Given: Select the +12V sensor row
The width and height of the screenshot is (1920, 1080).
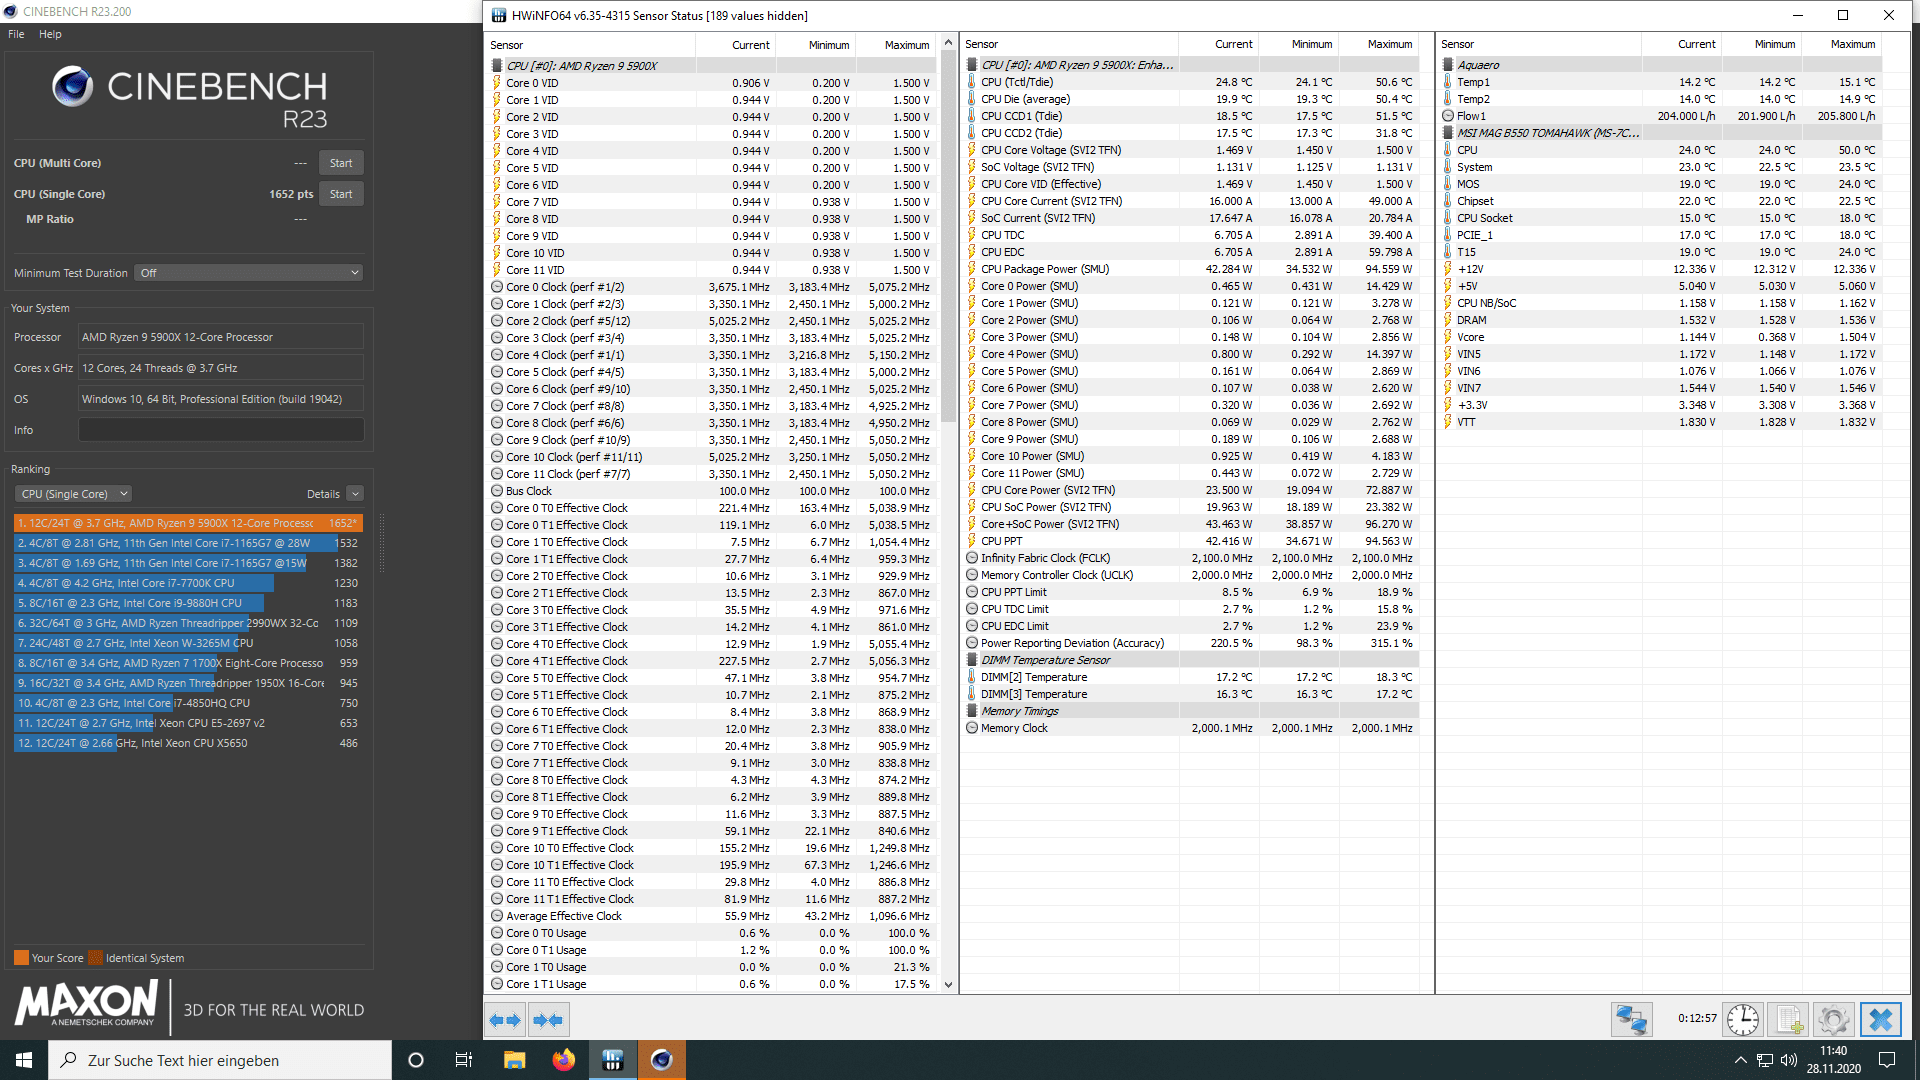Looking at the screenshot, I should click(1661, 269).
